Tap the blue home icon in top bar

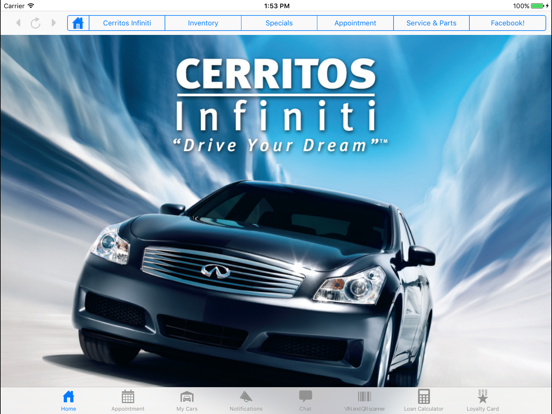click(78, 23)
